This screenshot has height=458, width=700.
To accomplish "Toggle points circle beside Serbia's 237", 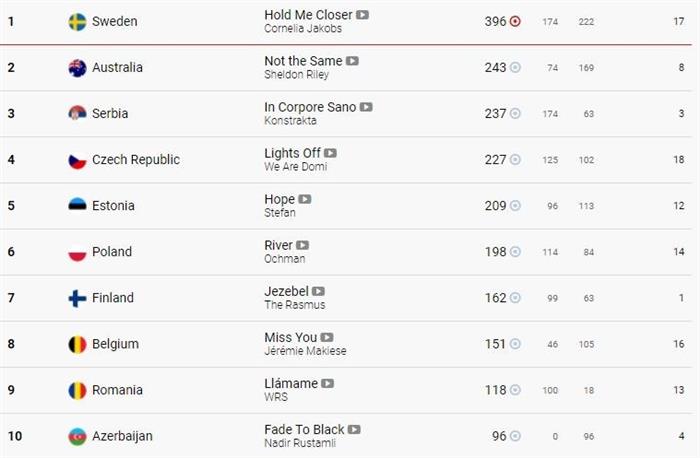I will pyautogui.click(x=515, y=113).
